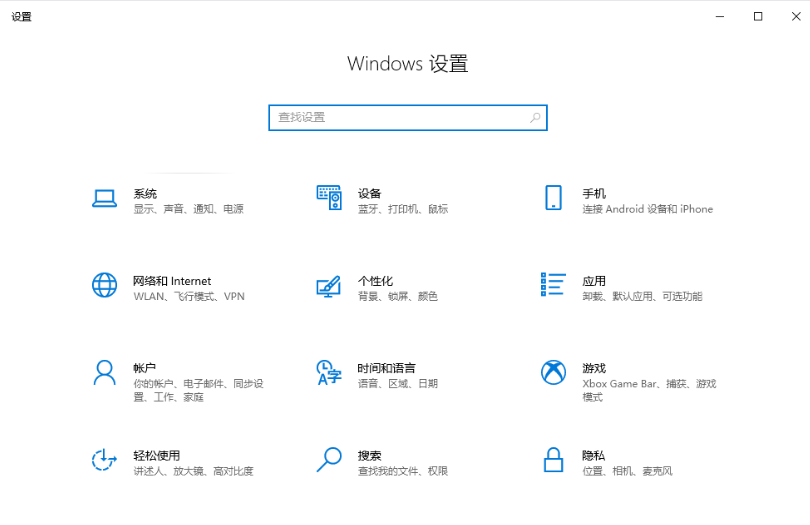
Task: Open the 帐户 person icon
Action: (x=104, y=373)
